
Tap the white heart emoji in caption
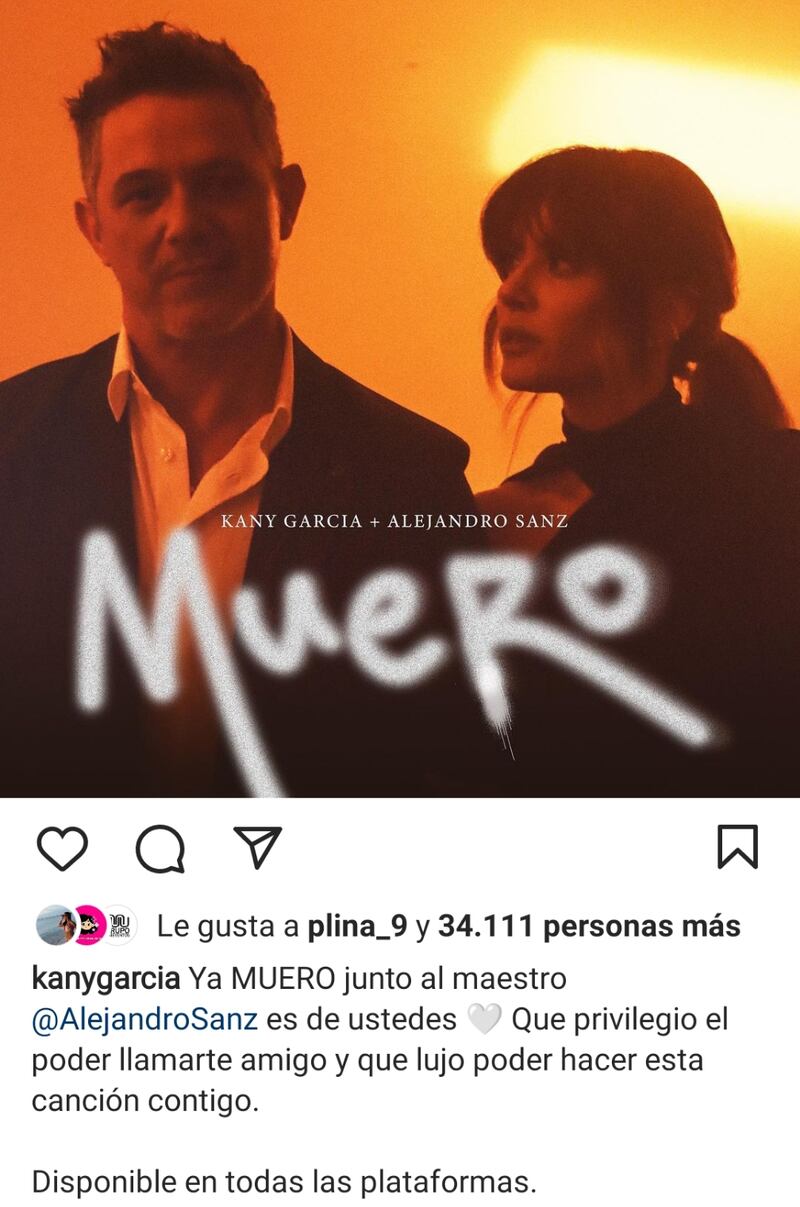[484, 1021]
